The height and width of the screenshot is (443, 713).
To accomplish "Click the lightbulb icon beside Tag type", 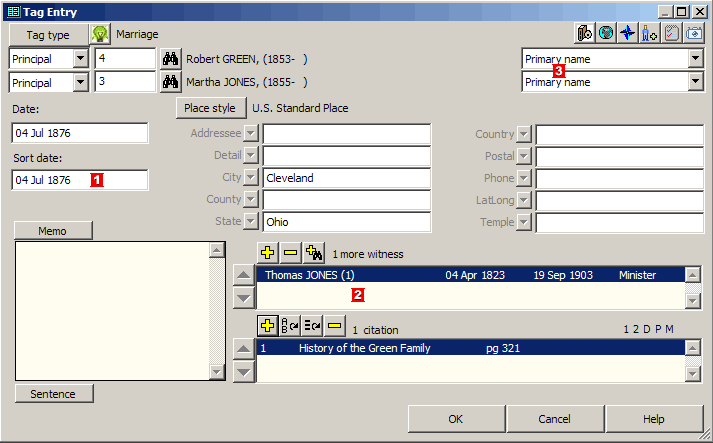I will (100, 34).
